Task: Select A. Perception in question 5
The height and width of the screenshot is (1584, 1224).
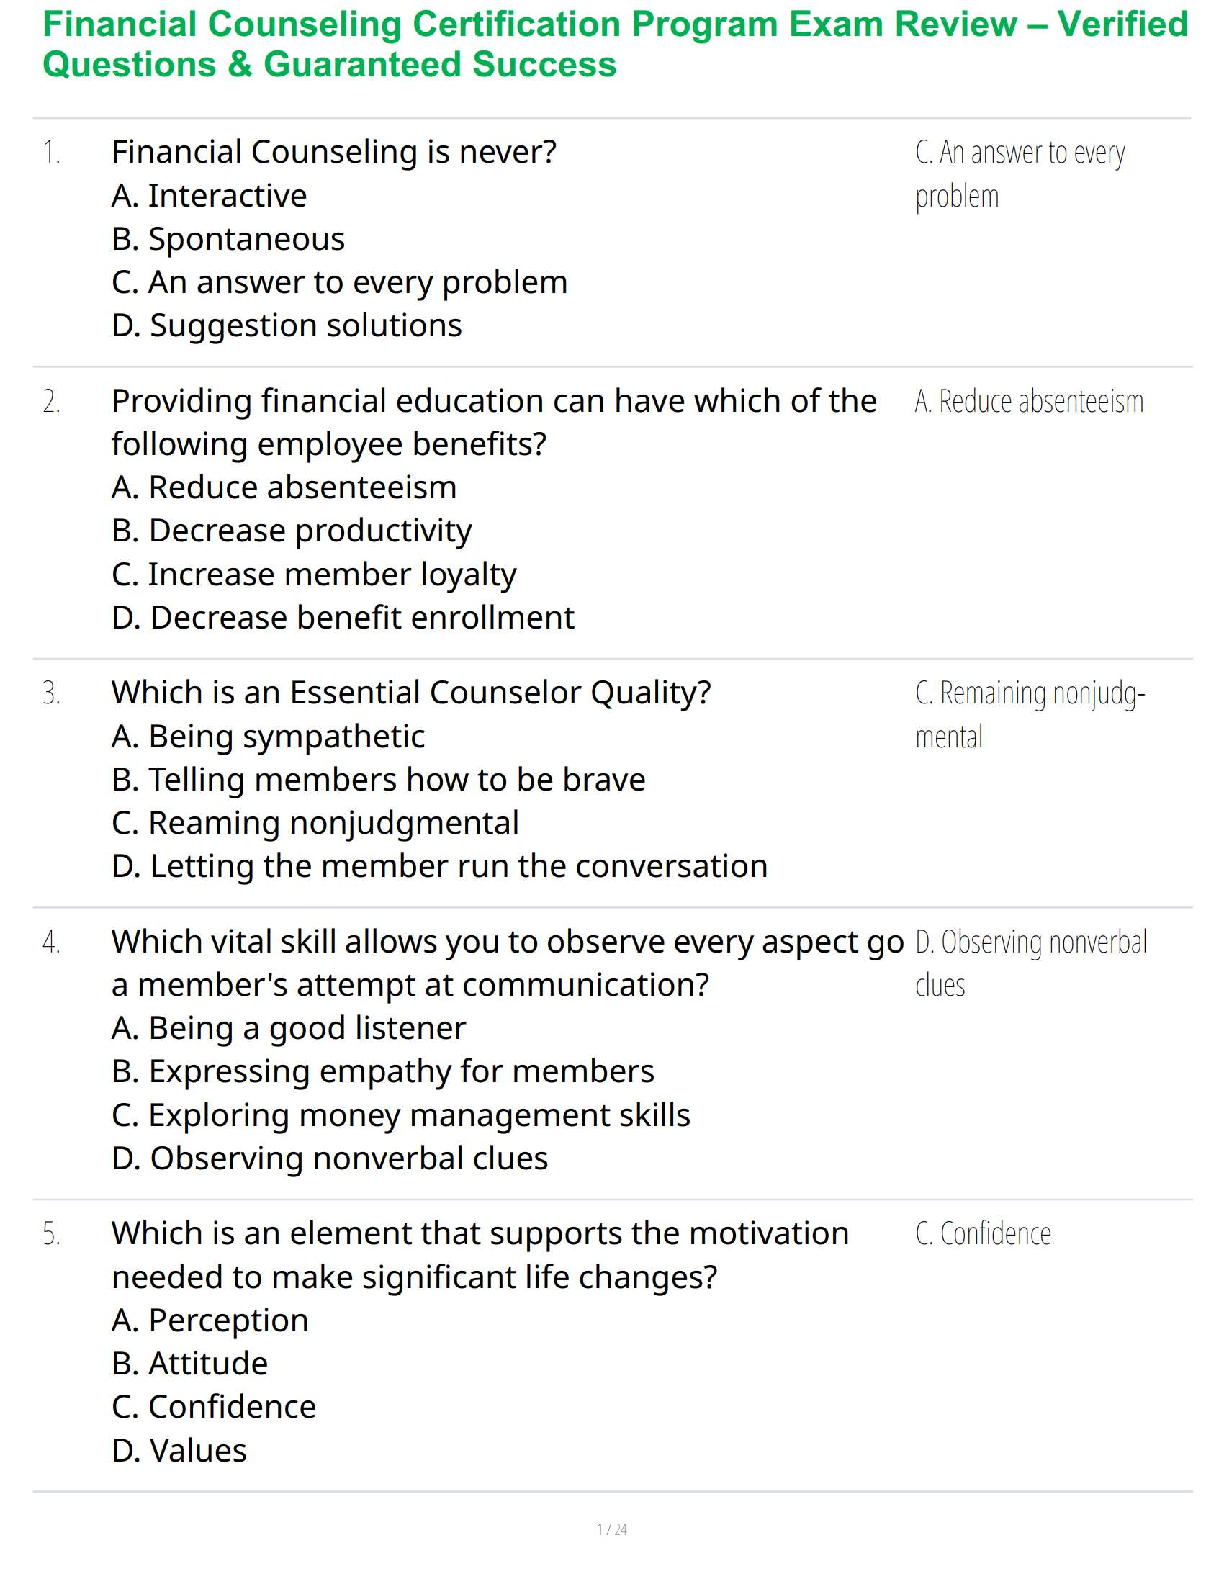Action: (210, 1321)
